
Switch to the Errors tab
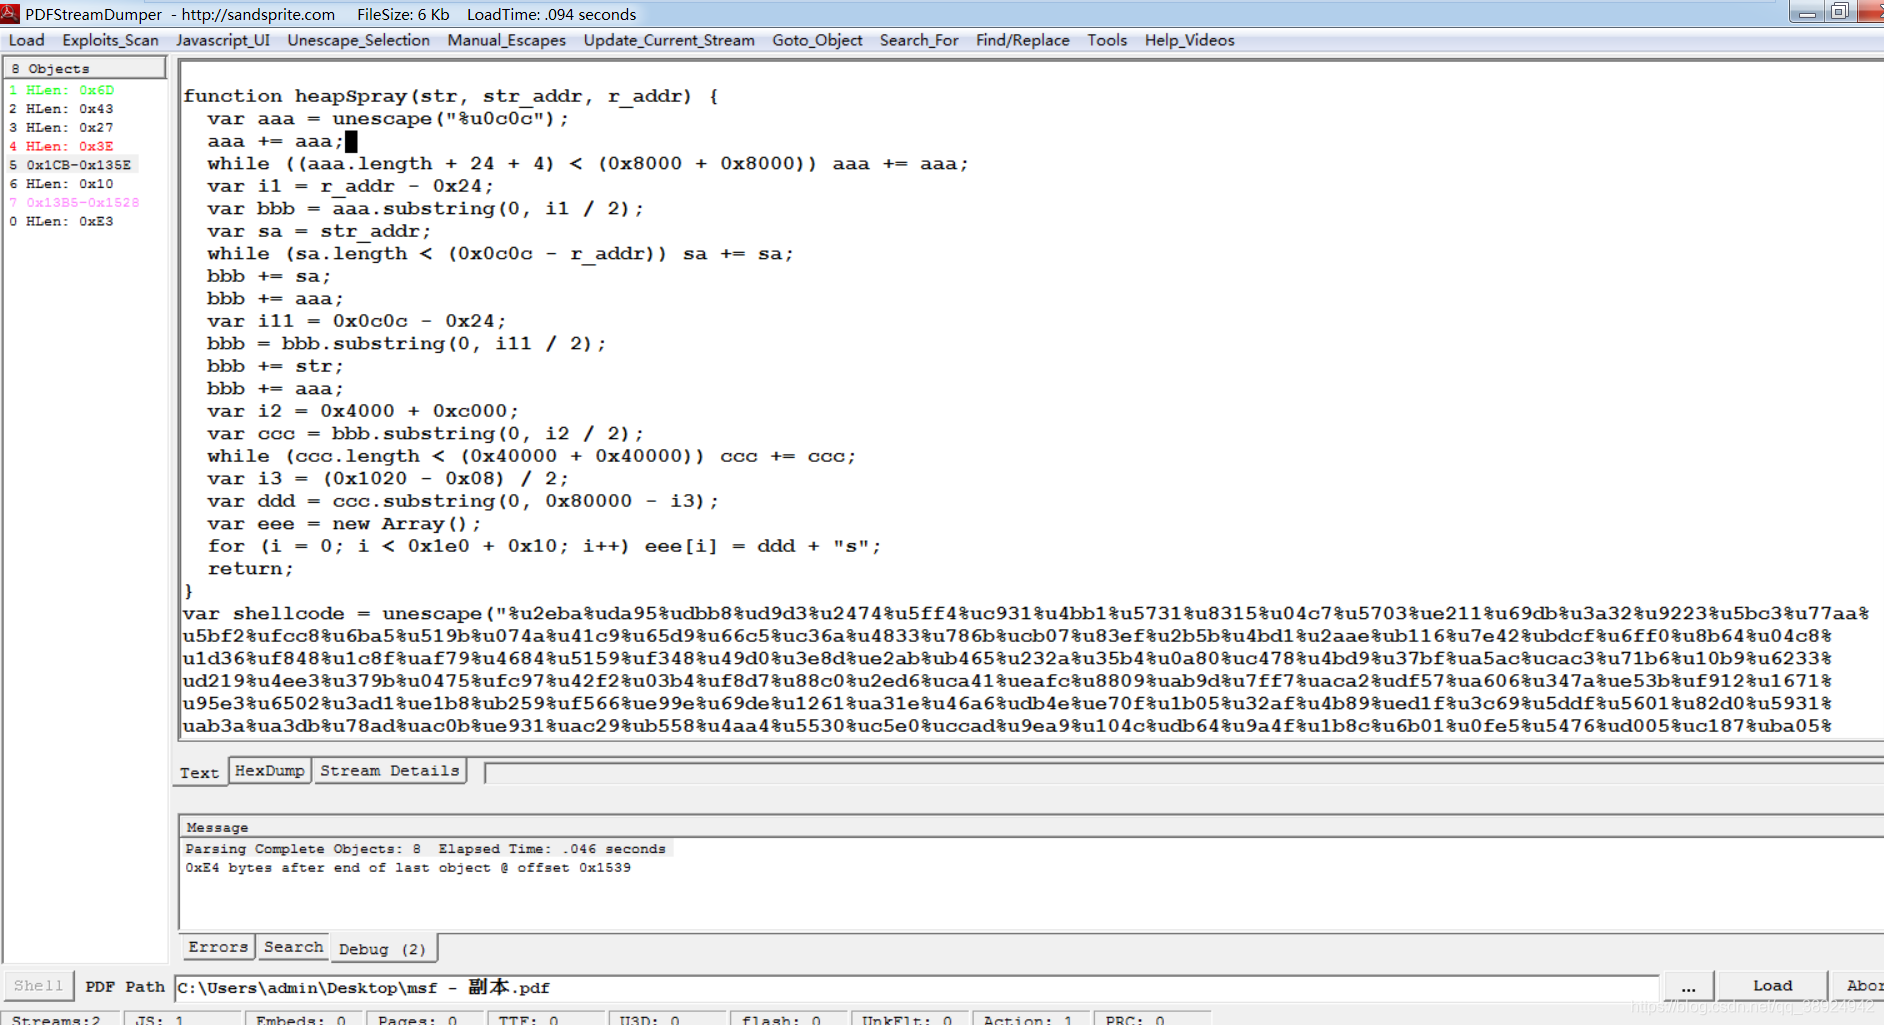click(x=218, y=947)
